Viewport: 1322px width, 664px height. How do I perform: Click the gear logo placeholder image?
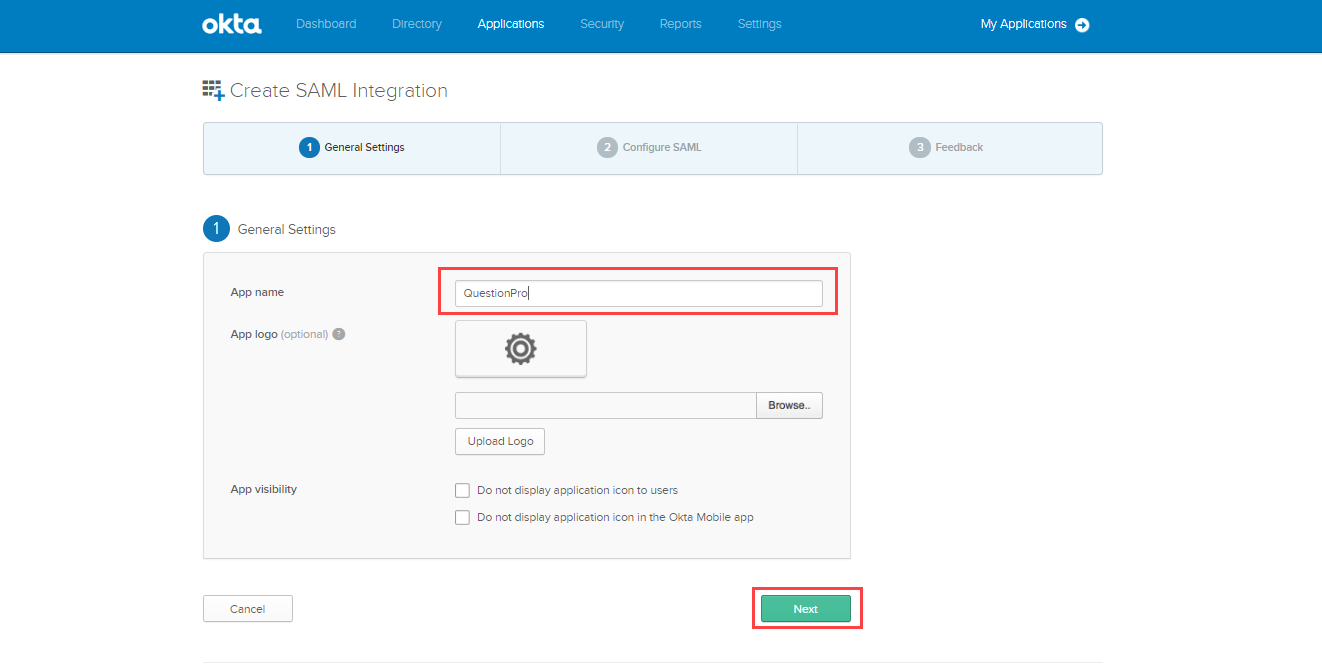coord(521,348)
